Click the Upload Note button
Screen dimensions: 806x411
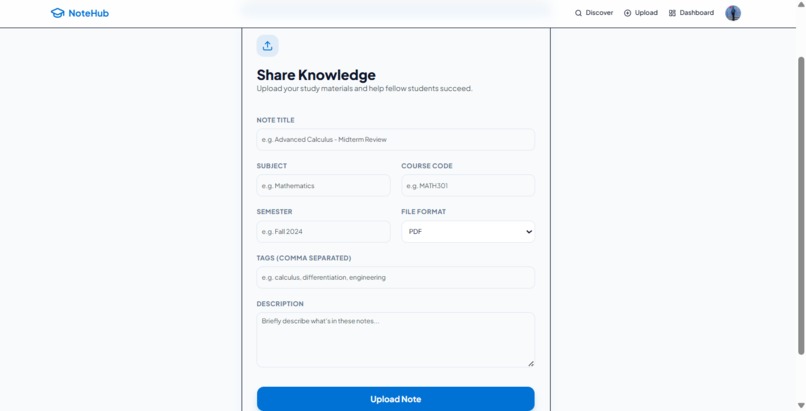[395, 399]
